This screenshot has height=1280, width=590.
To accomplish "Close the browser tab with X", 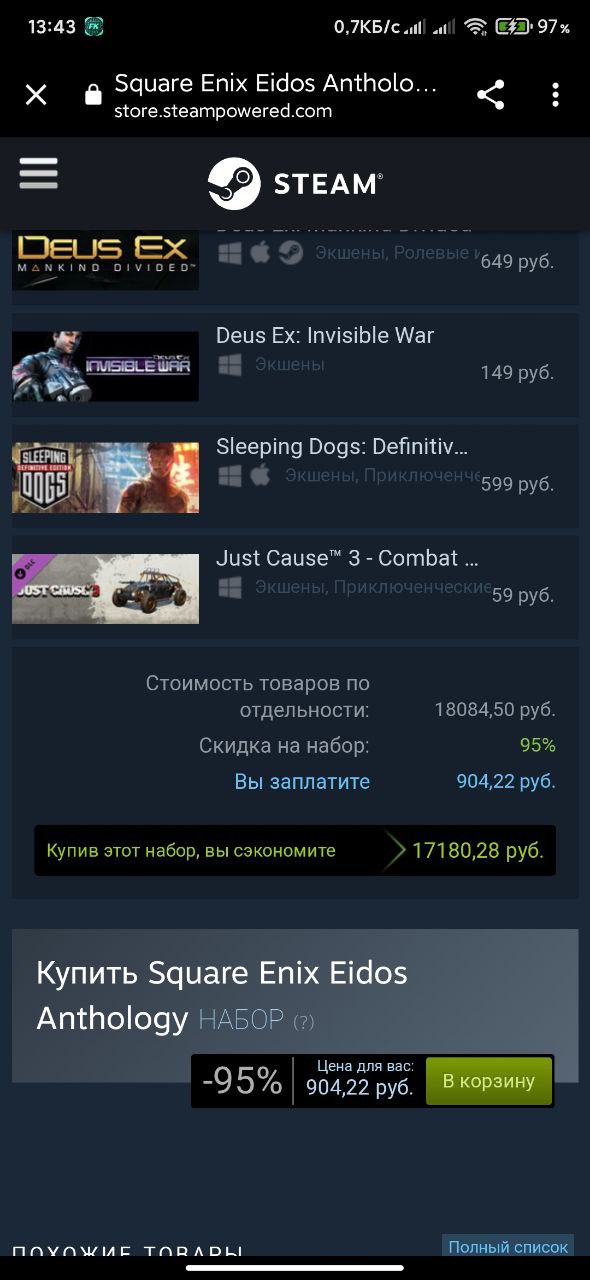I will pyautogui.click(x=36, y=95).
